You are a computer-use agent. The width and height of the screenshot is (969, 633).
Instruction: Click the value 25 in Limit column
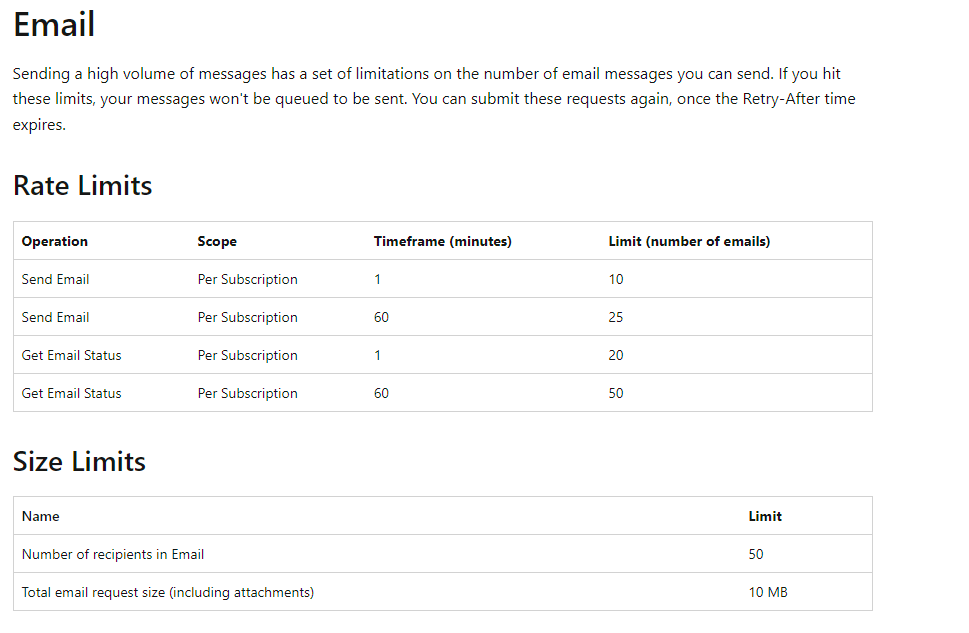pyautogui.click(x=616, y=317)
